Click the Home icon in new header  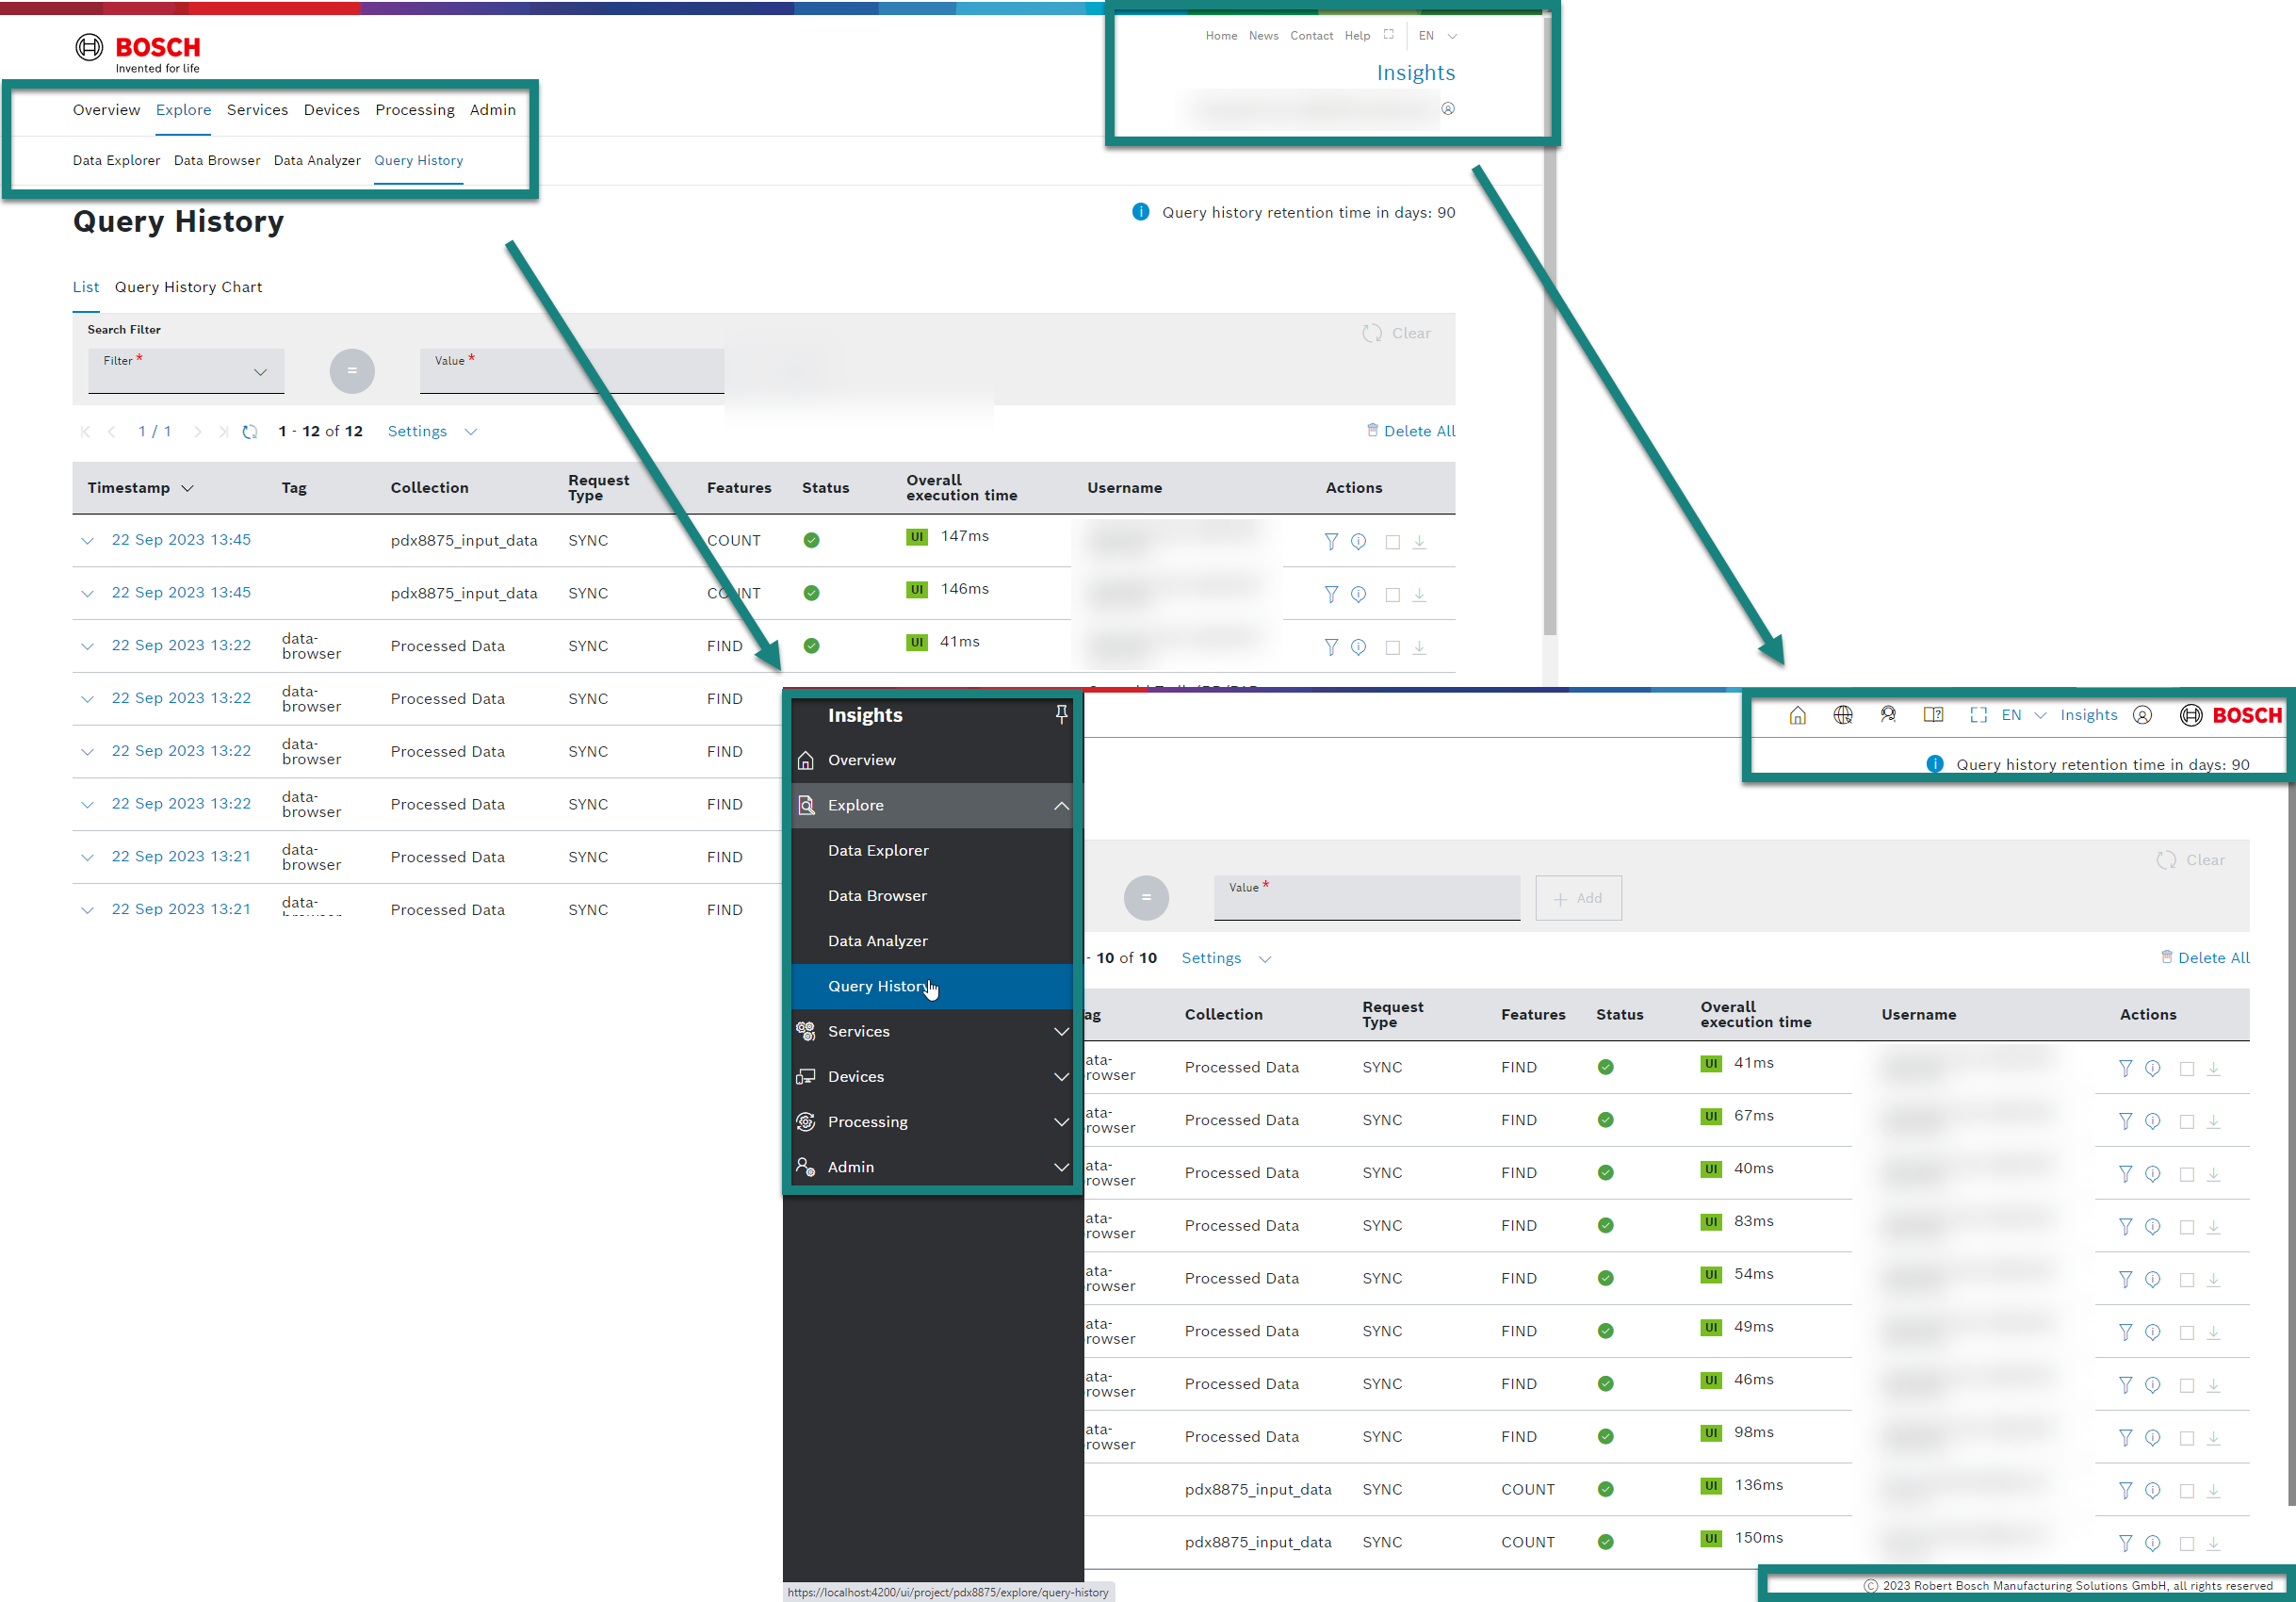(x=1797, y=715)
